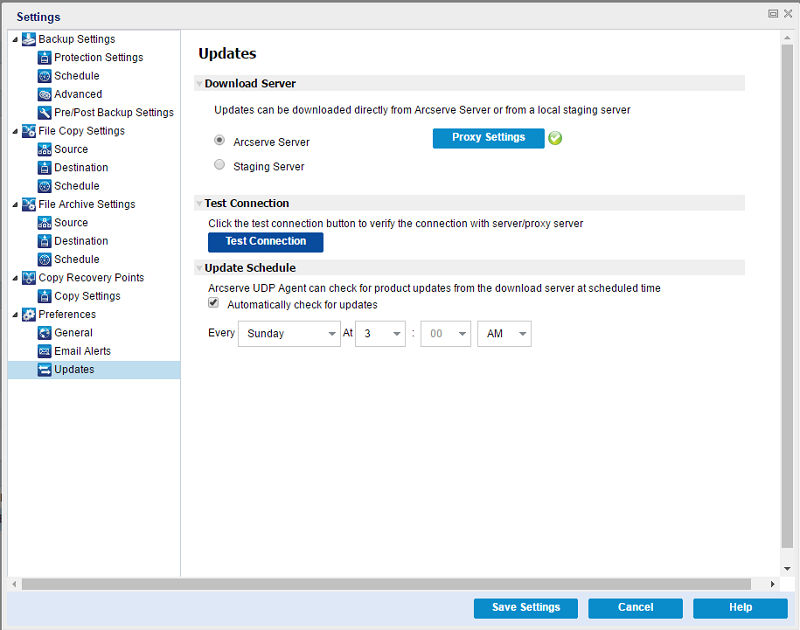Select Email Alerts label in Preferences
Viewport: 800px width, 630px height.
click(83, 351)
